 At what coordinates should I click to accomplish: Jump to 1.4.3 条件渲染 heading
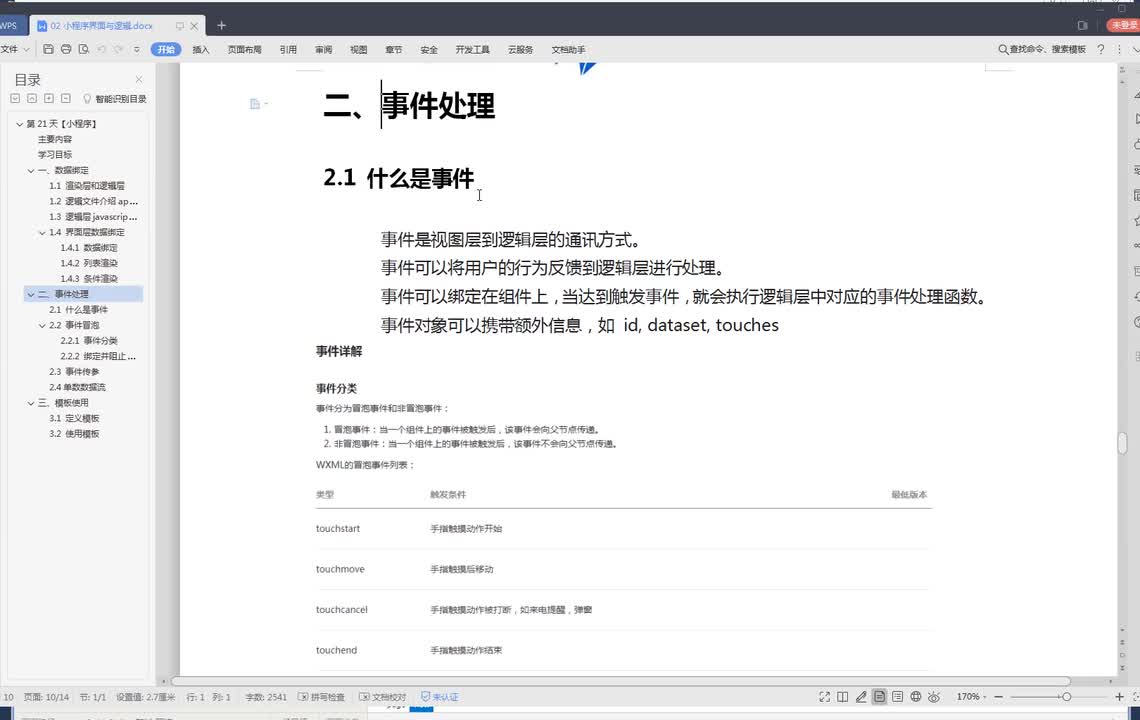point(89,279)
